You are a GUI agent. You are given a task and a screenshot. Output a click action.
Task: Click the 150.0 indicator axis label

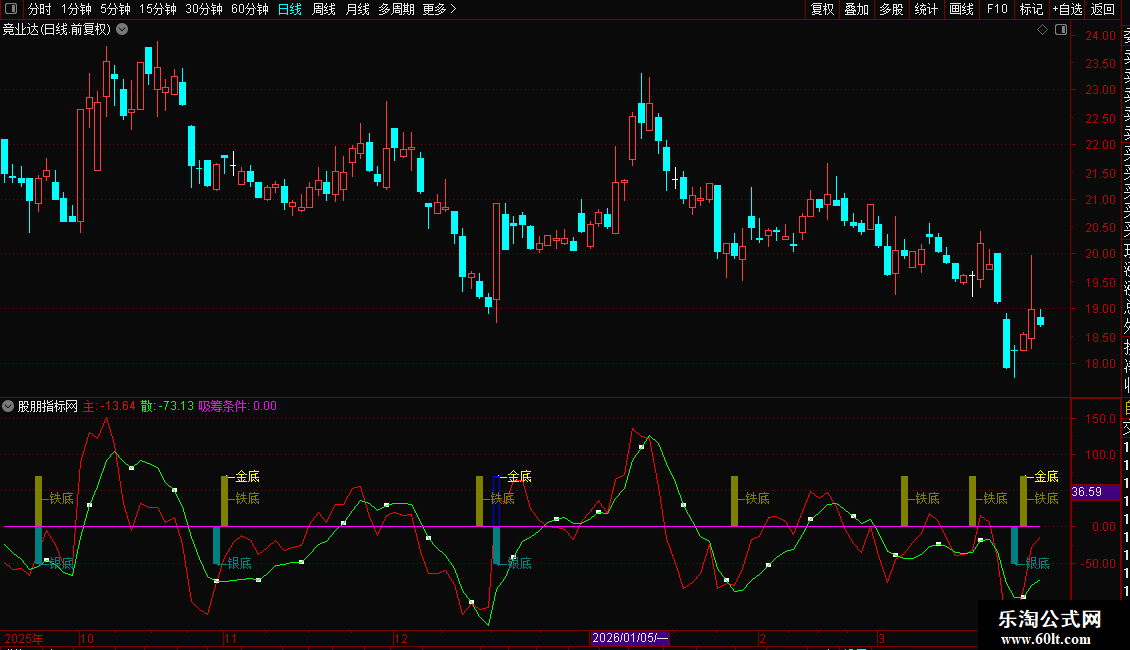tap(1100, 419)
